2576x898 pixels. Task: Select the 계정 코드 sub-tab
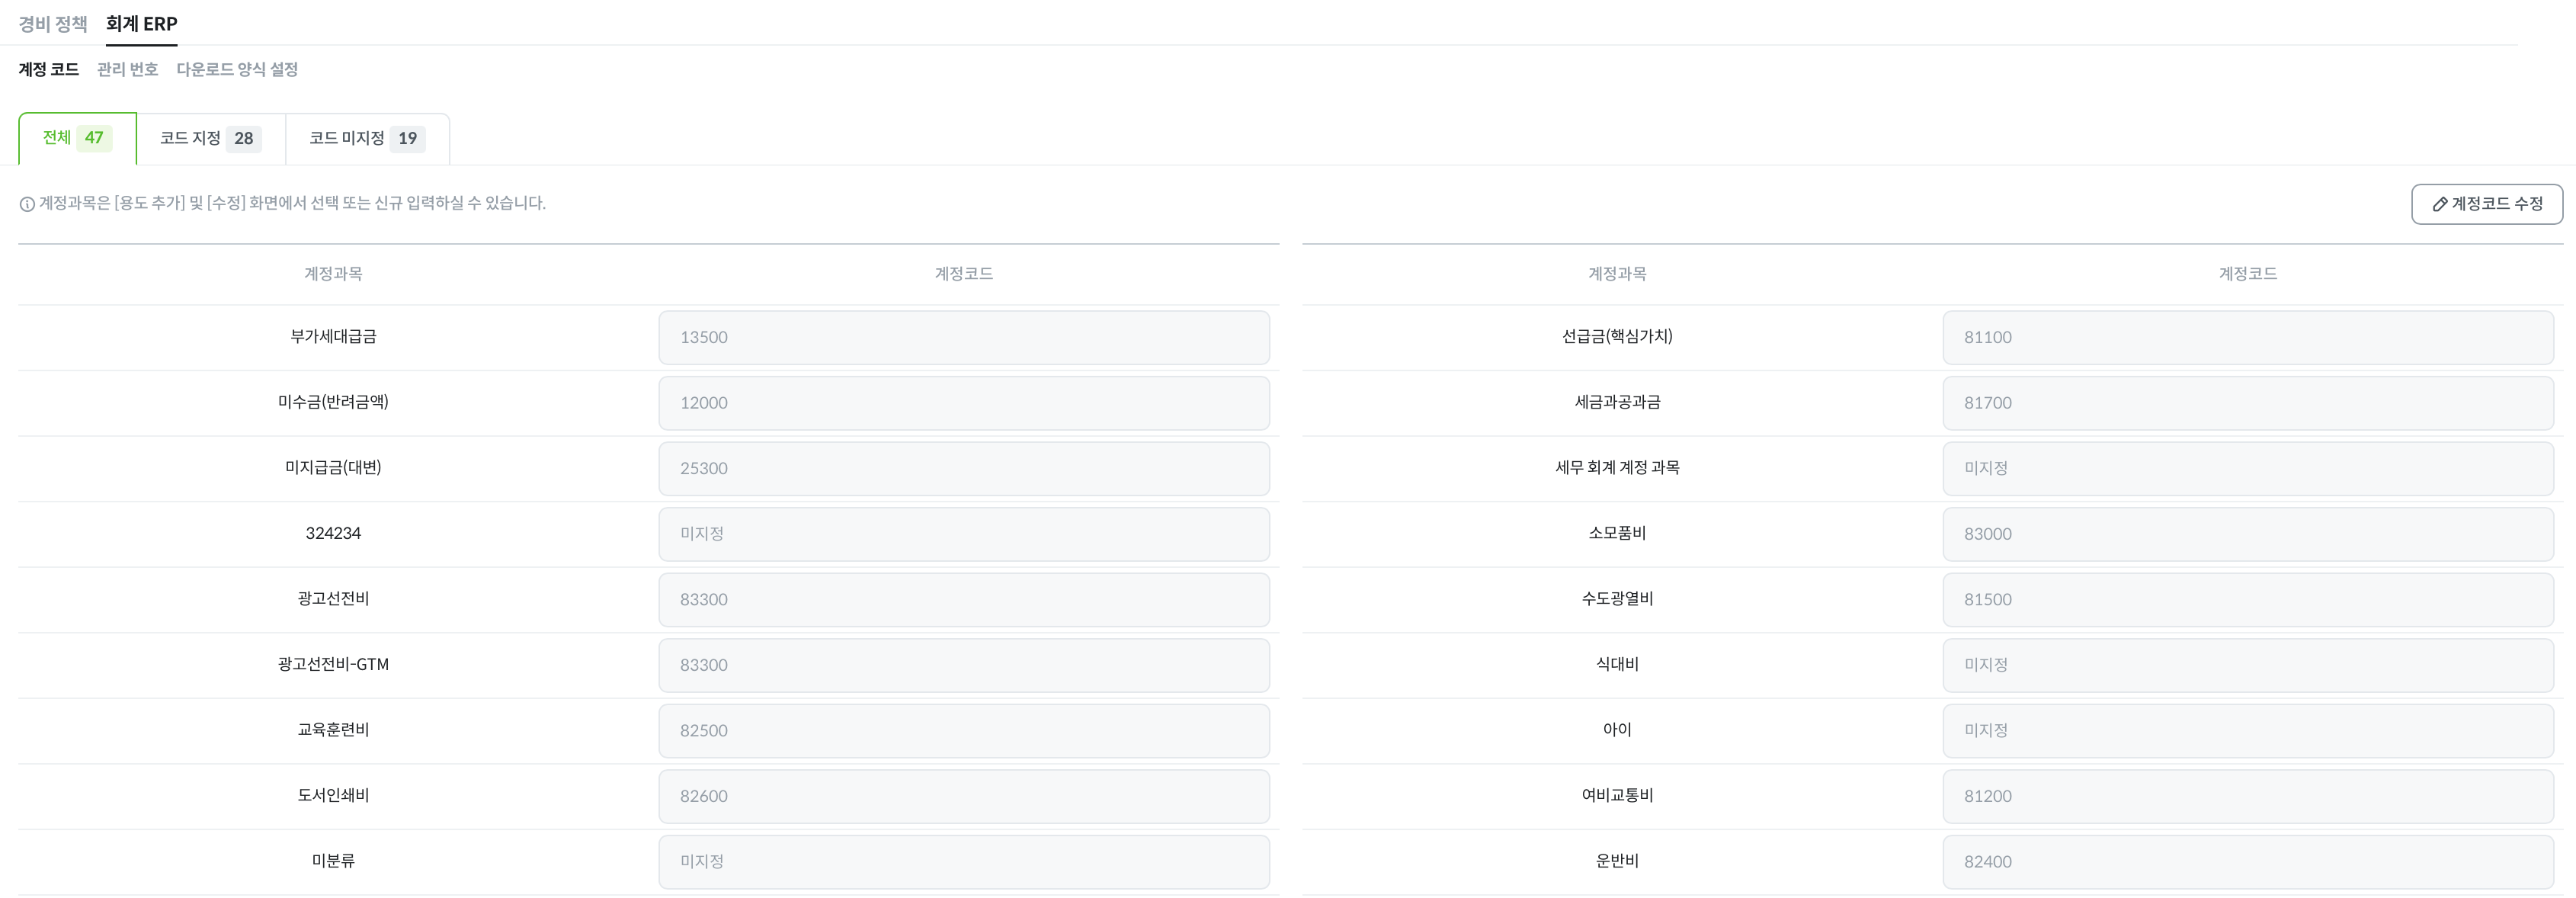tap(48, 69)
